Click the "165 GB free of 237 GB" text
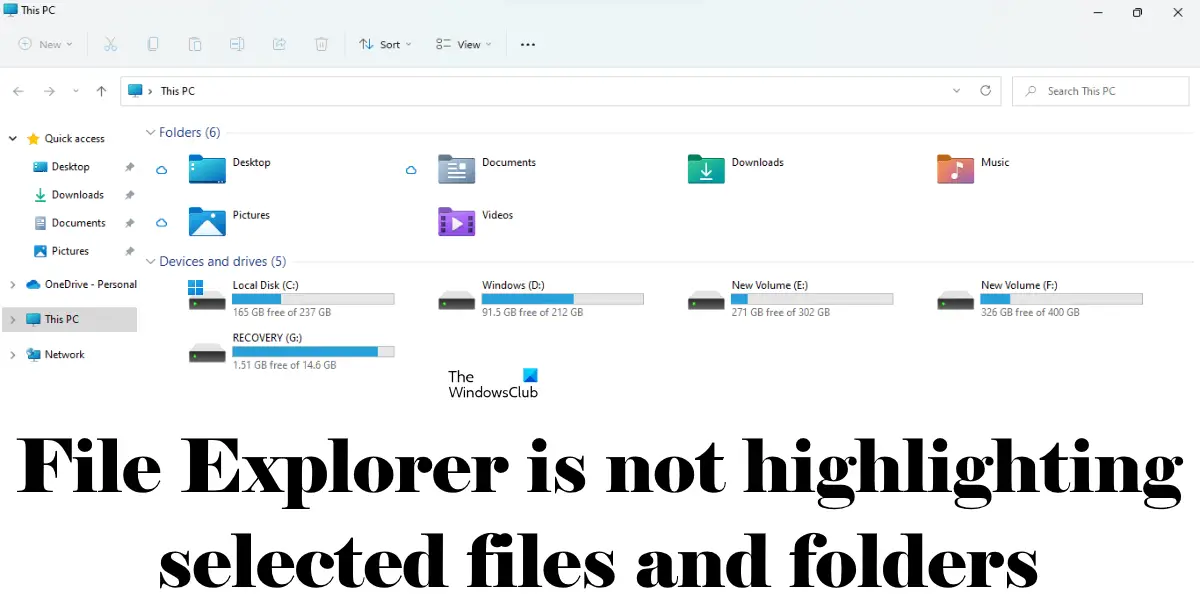 pos(282,313)
